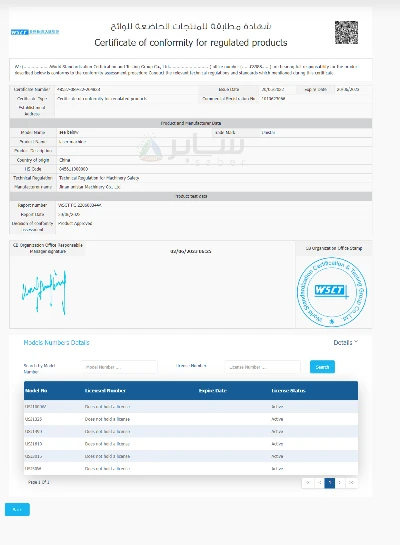Click the Product Approved result text

click(x=75, y=223)
